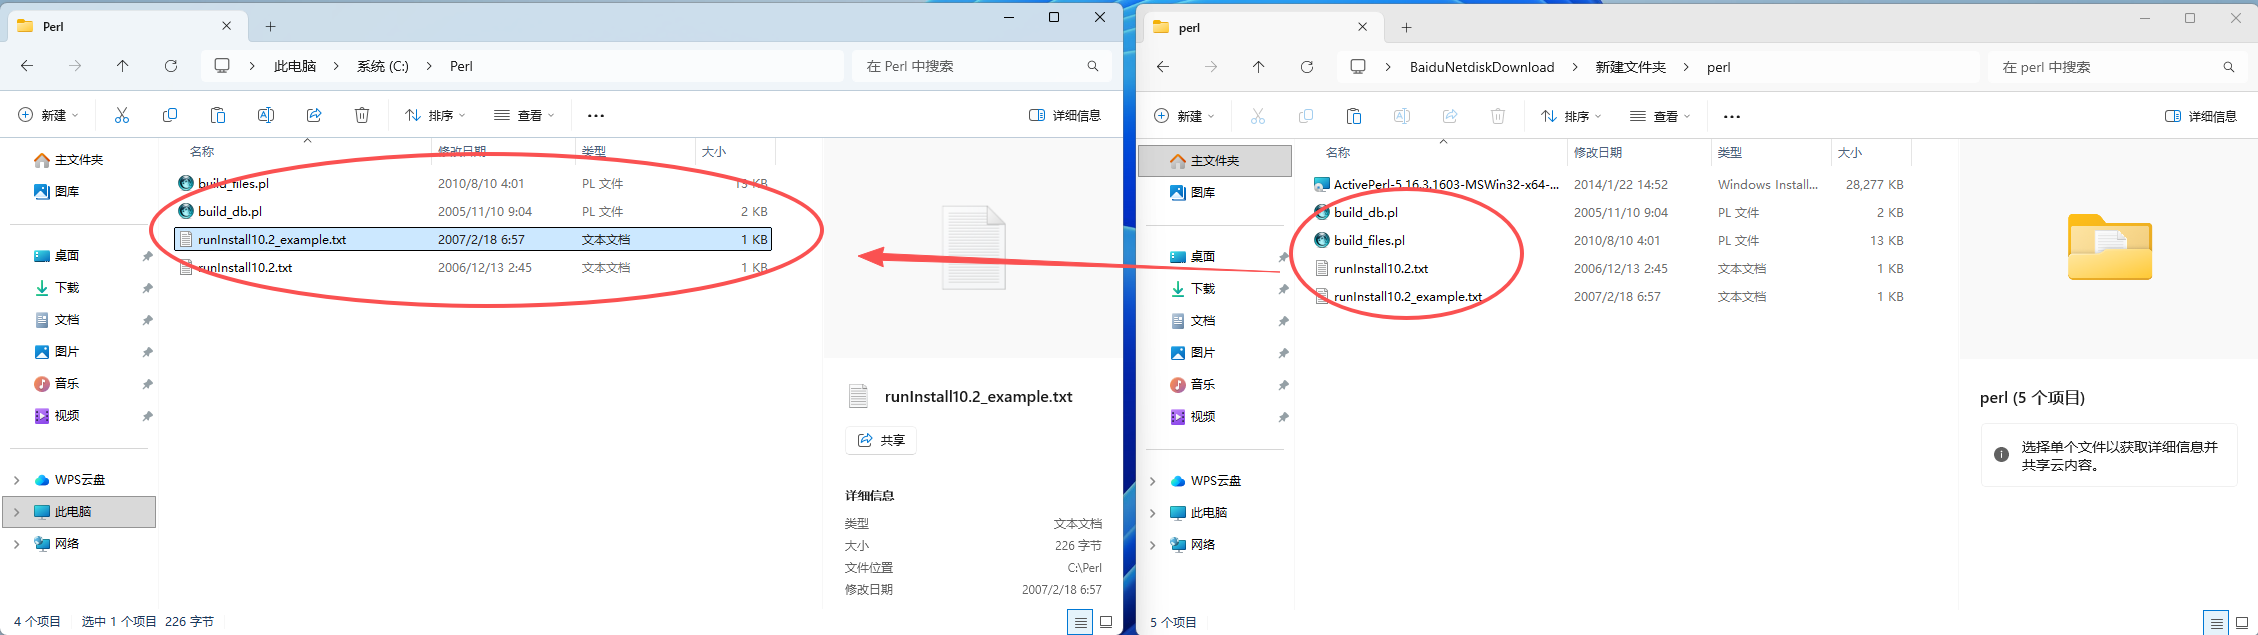Open the more options ellipsis in the right perl toolbar
The width and height of the screenshot is (2258, 635).
[1732, 117]
